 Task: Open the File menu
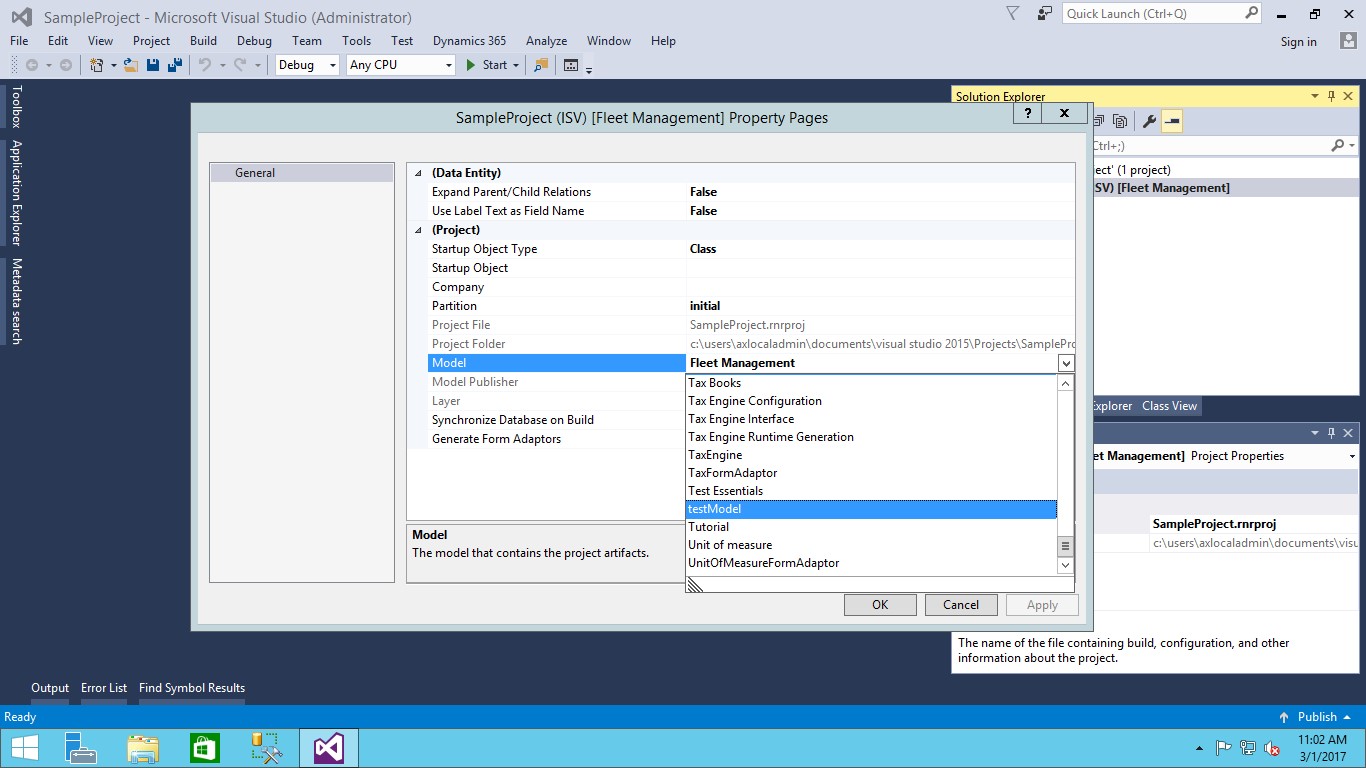click(x=19, y=41)
